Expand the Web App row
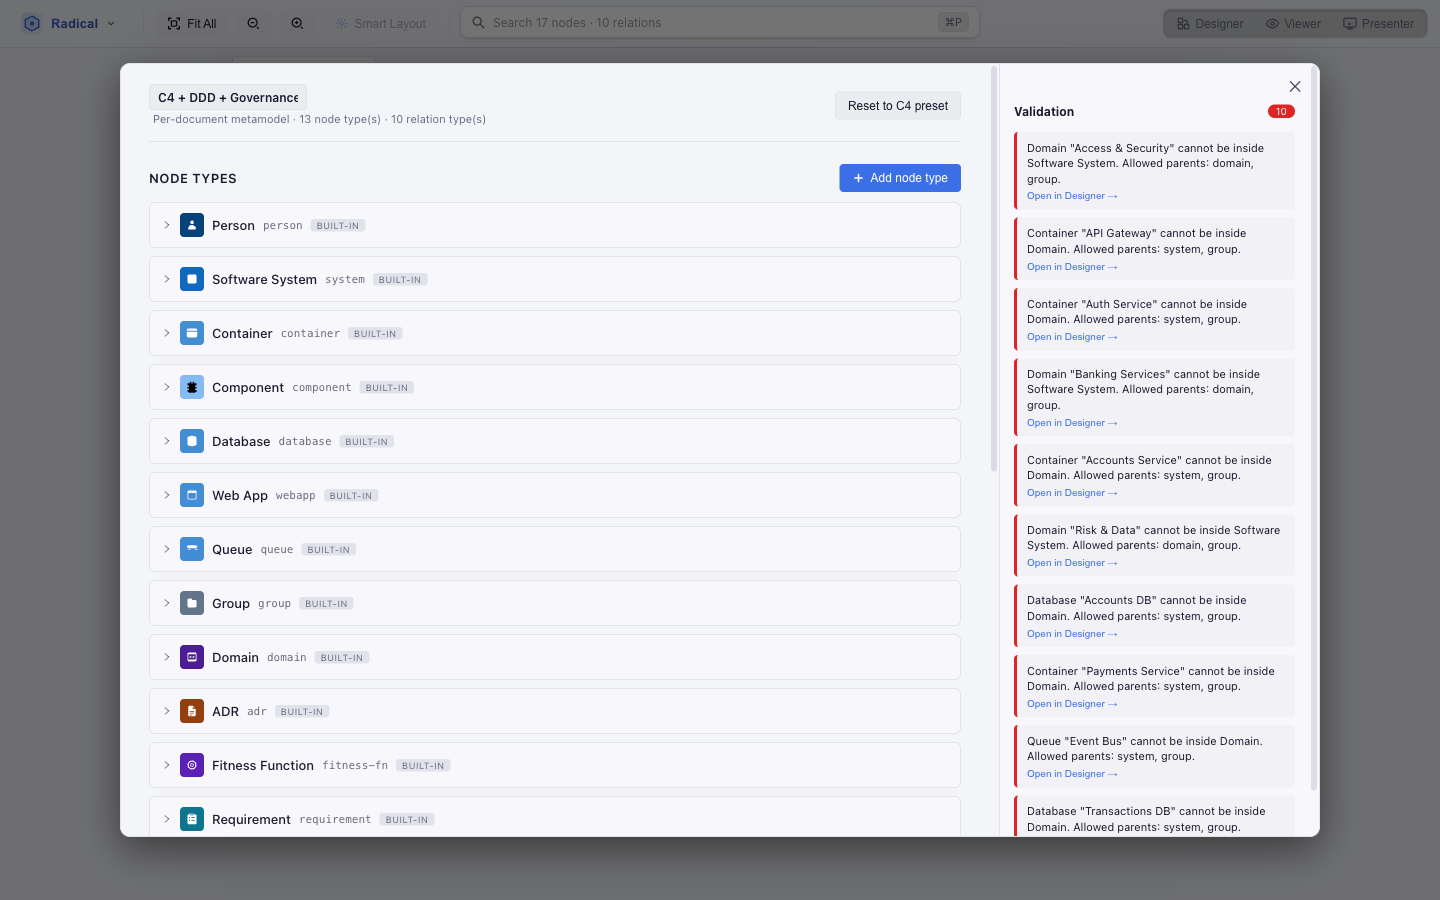The image size is (1440, 900). click(x=167, y=495)
